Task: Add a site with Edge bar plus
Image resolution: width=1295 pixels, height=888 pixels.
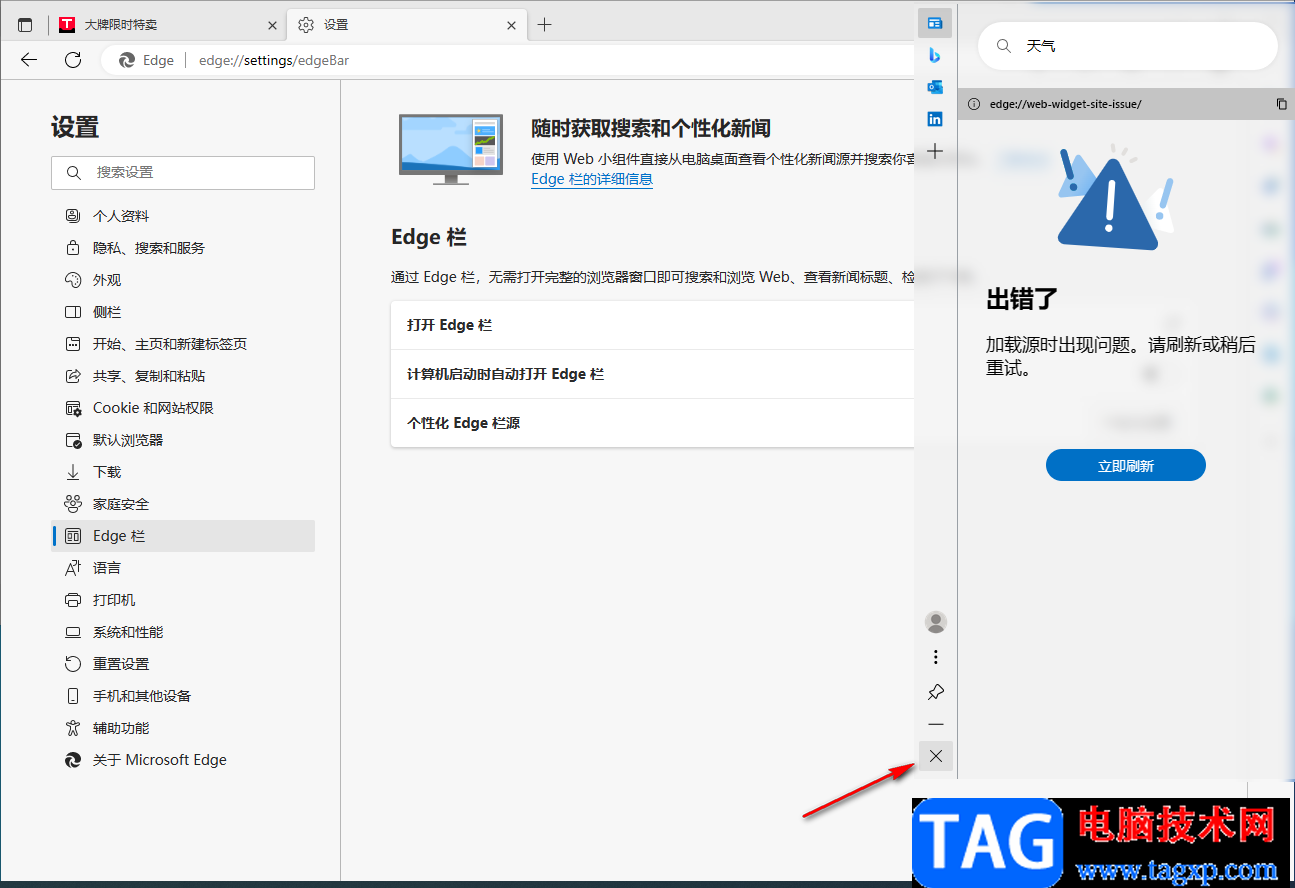Action: coord(935,151)
